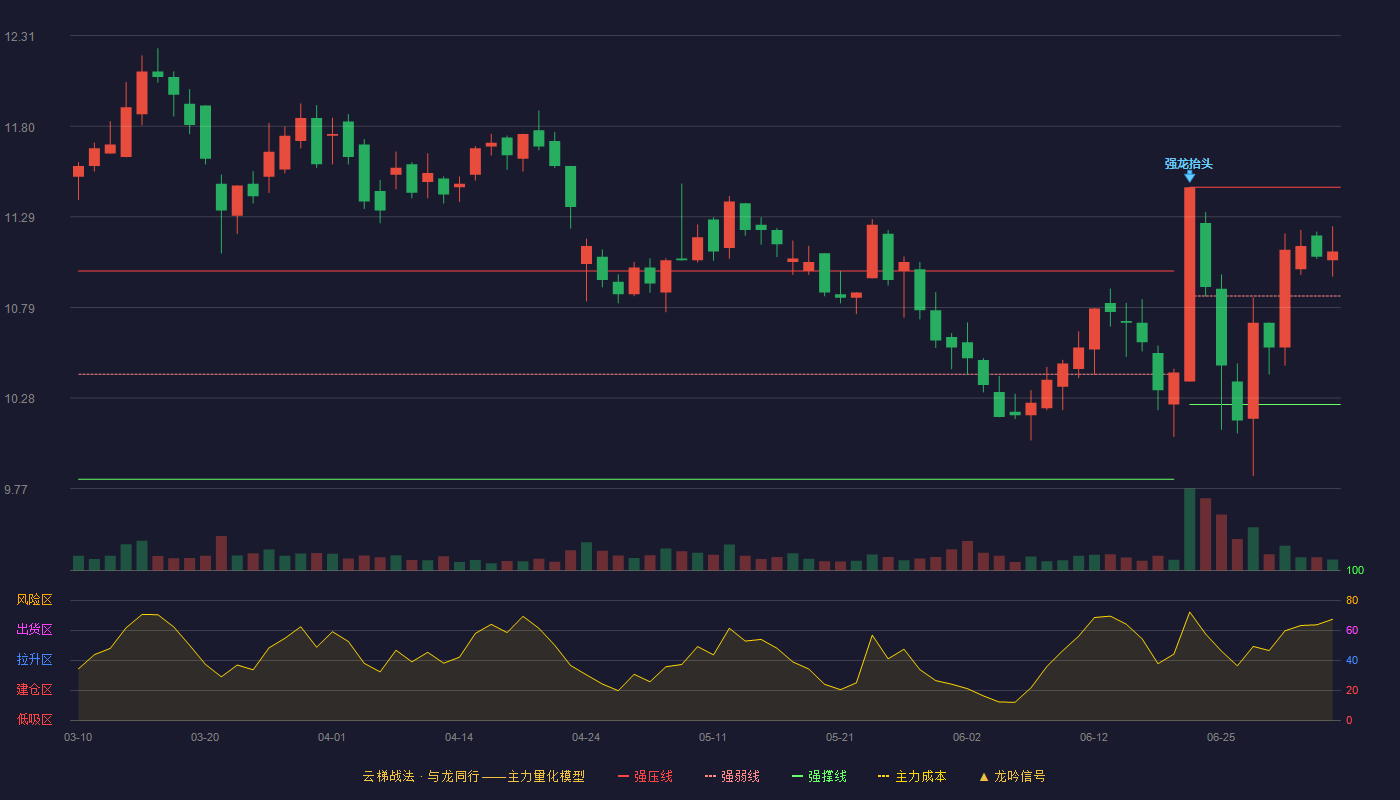Click the 06-02 date label
The height and width of the screenshot is (800, 1400).
tap(967, 737)
